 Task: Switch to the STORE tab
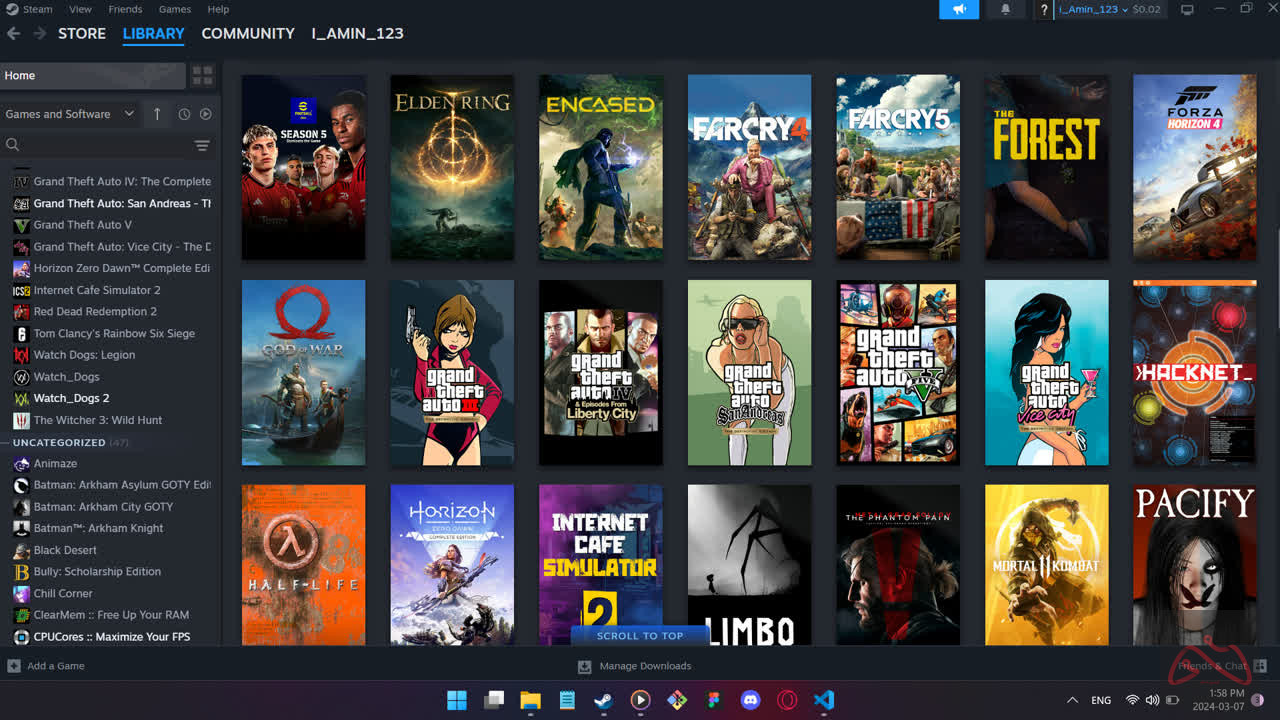[82, 33]
